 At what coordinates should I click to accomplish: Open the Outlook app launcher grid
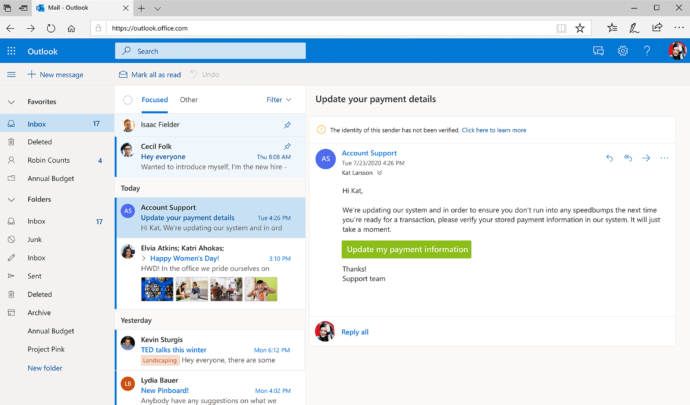click(11, 51)
